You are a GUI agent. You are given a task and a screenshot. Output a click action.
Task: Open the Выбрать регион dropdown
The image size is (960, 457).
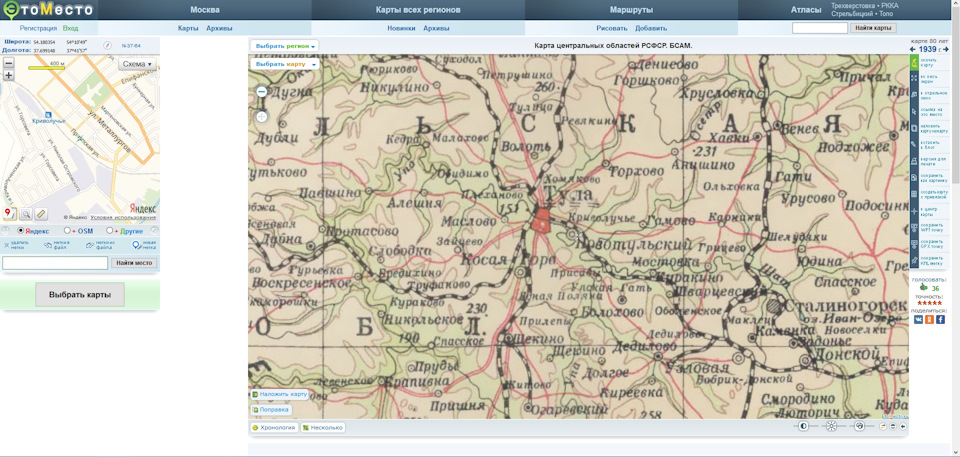click(285, 46)
